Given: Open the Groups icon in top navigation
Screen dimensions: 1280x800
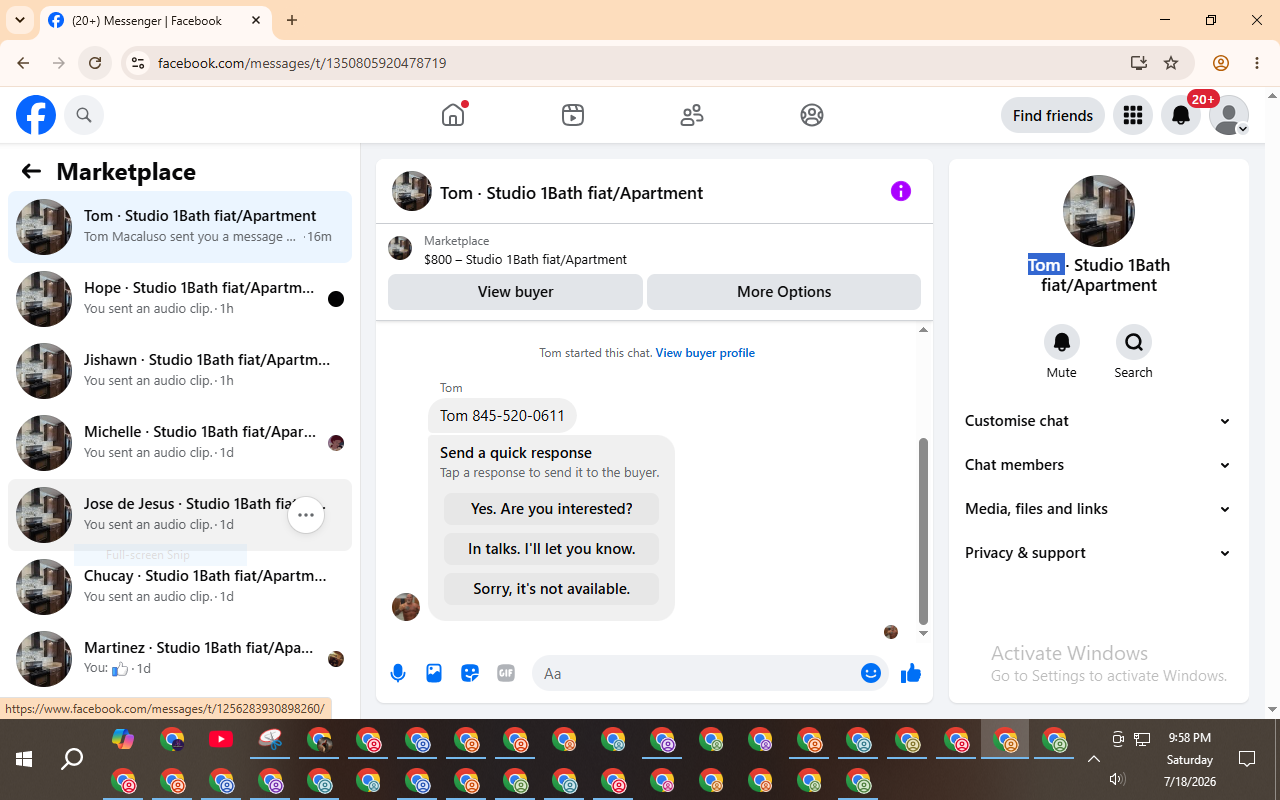Looking at the screenshot, I should pyautogui.click(x=812, y=115).
